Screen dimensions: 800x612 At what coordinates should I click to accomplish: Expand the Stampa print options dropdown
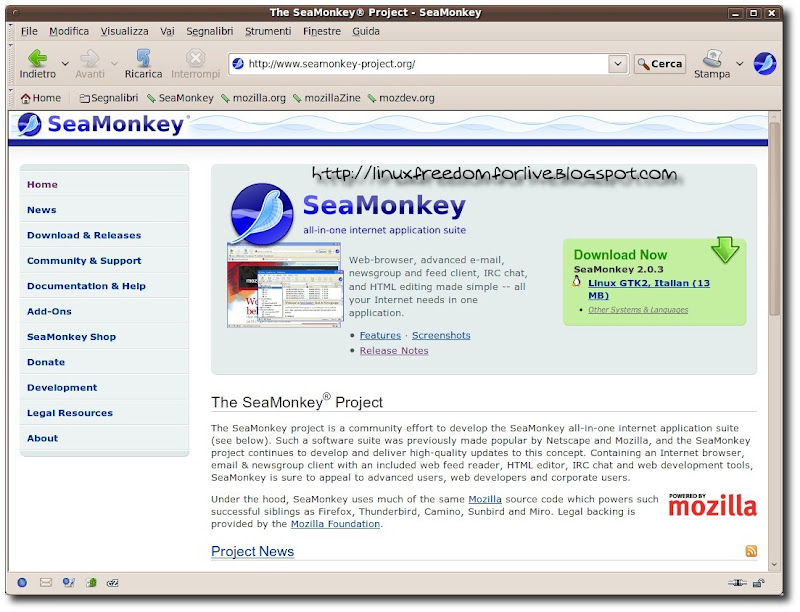tap(739, 64)
